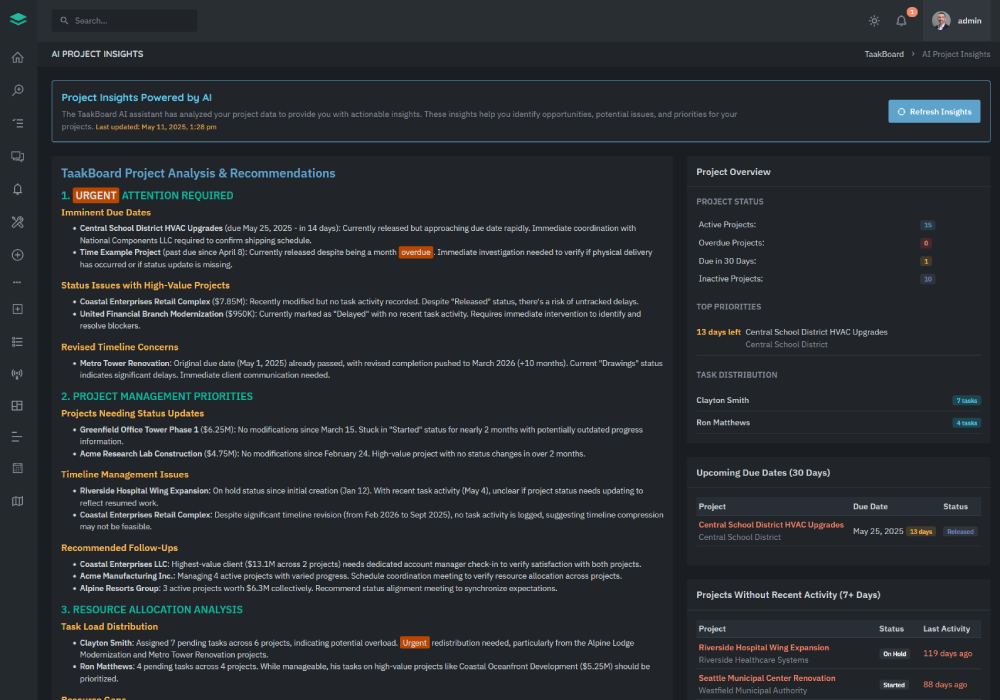
Task: Click the Refresh Insights button
Action: [x=934, y=112]
